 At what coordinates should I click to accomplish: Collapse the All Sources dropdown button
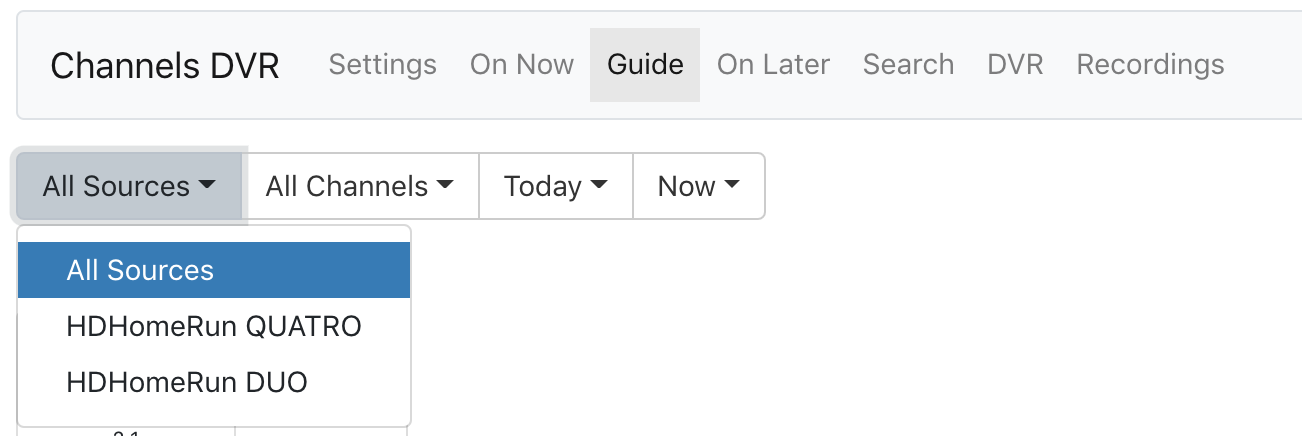[129, 186]
